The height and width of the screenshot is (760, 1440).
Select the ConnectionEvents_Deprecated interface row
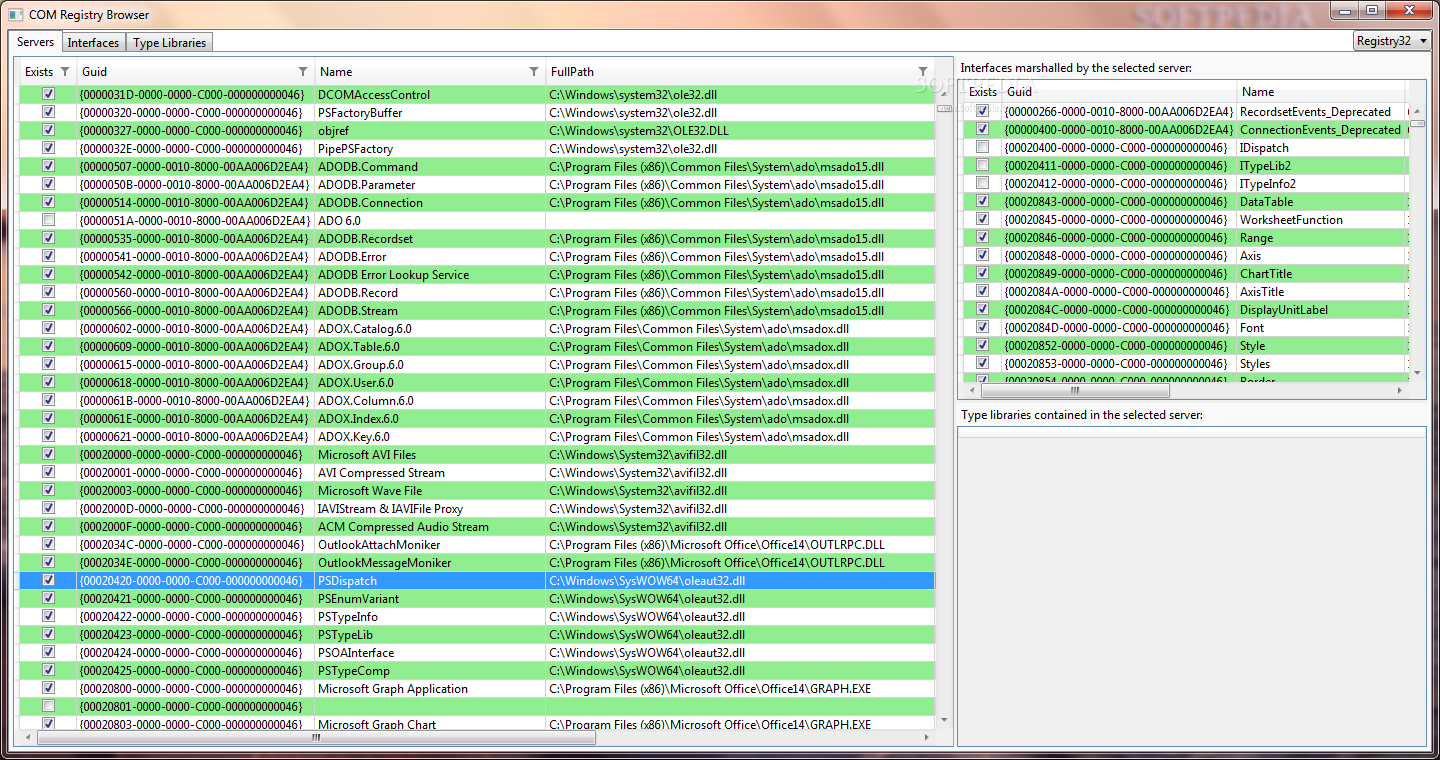(1185, 129)
